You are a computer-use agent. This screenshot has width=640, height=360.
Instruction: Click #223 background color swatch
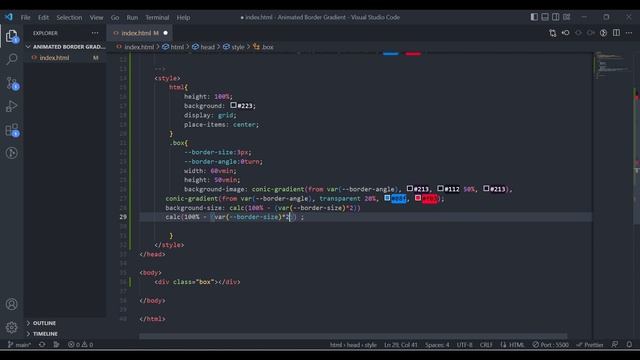pos(233,105)
